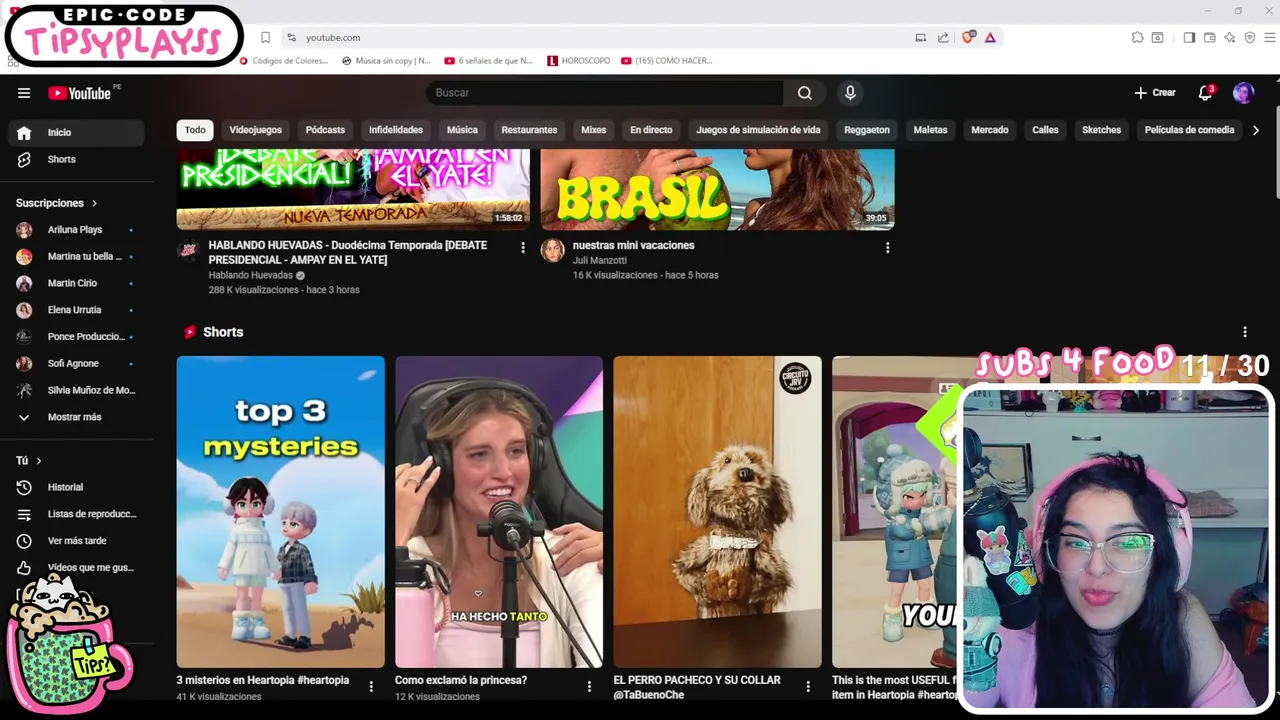Click the browser bookmark icon
The height and width of the screenshot is (720, 1280).
265,38
